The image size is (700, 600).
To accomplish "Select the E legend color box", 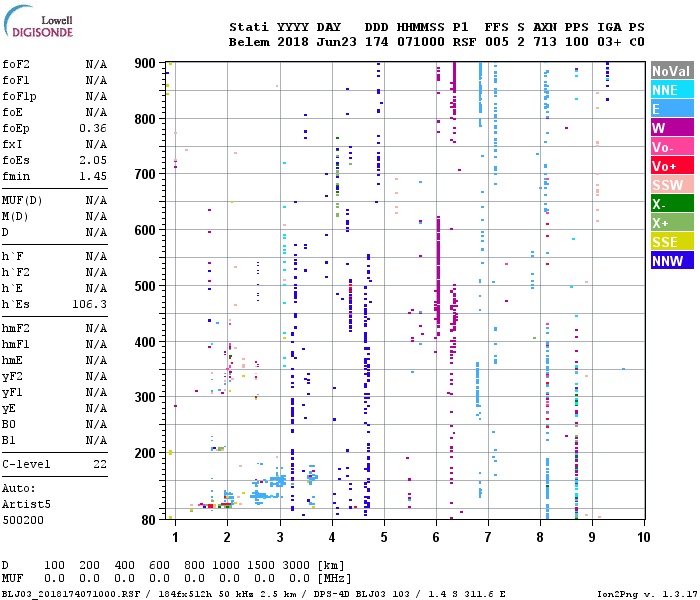I will [672, 108].
